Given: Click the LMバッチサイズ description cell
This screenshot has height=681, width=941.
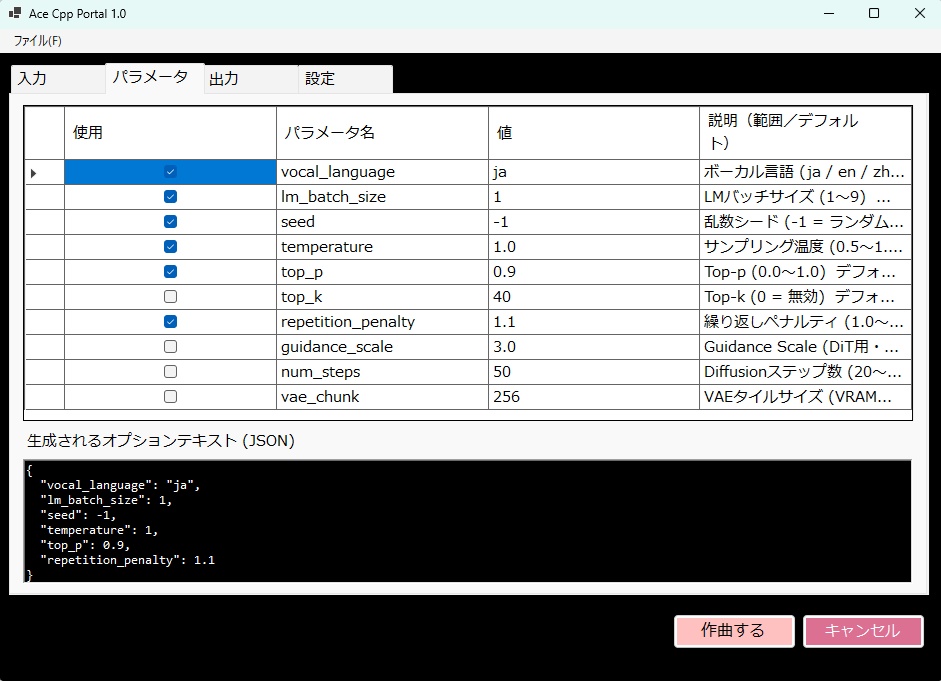Looking at the screenshot, I should click(x=805, y=197).
